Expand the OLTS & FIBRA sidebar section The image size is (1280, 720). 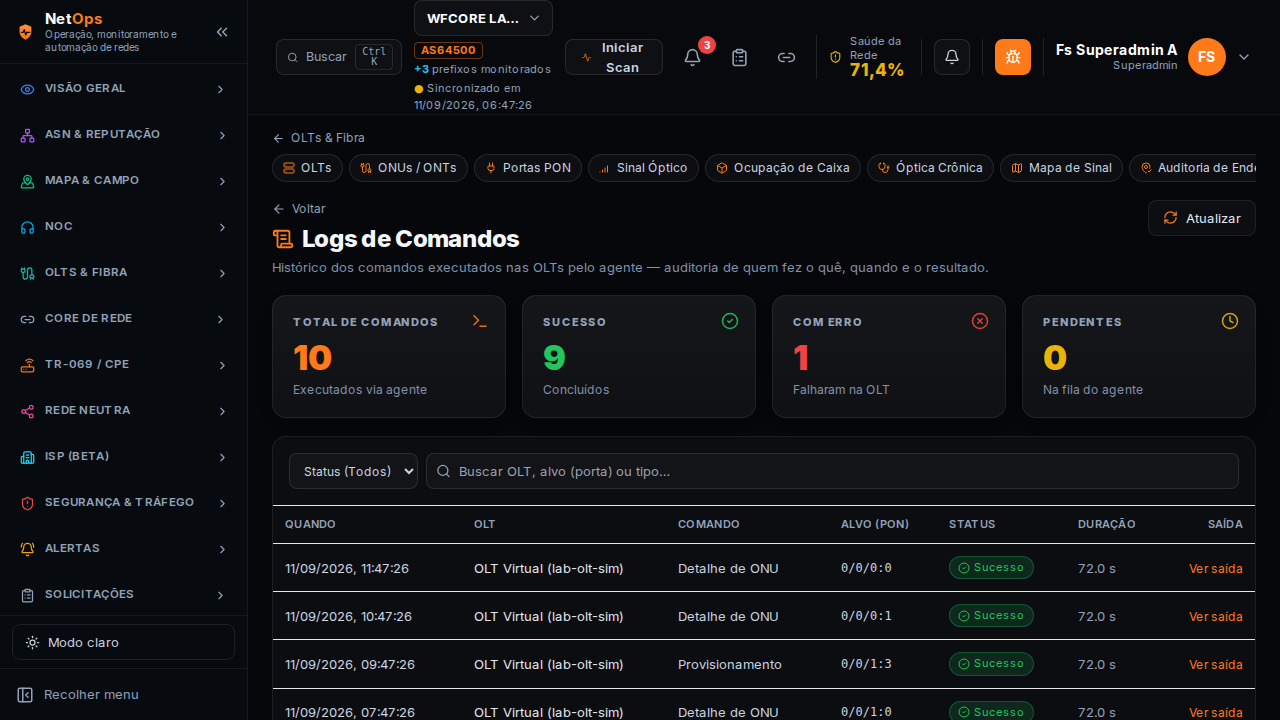coord(123,272)
